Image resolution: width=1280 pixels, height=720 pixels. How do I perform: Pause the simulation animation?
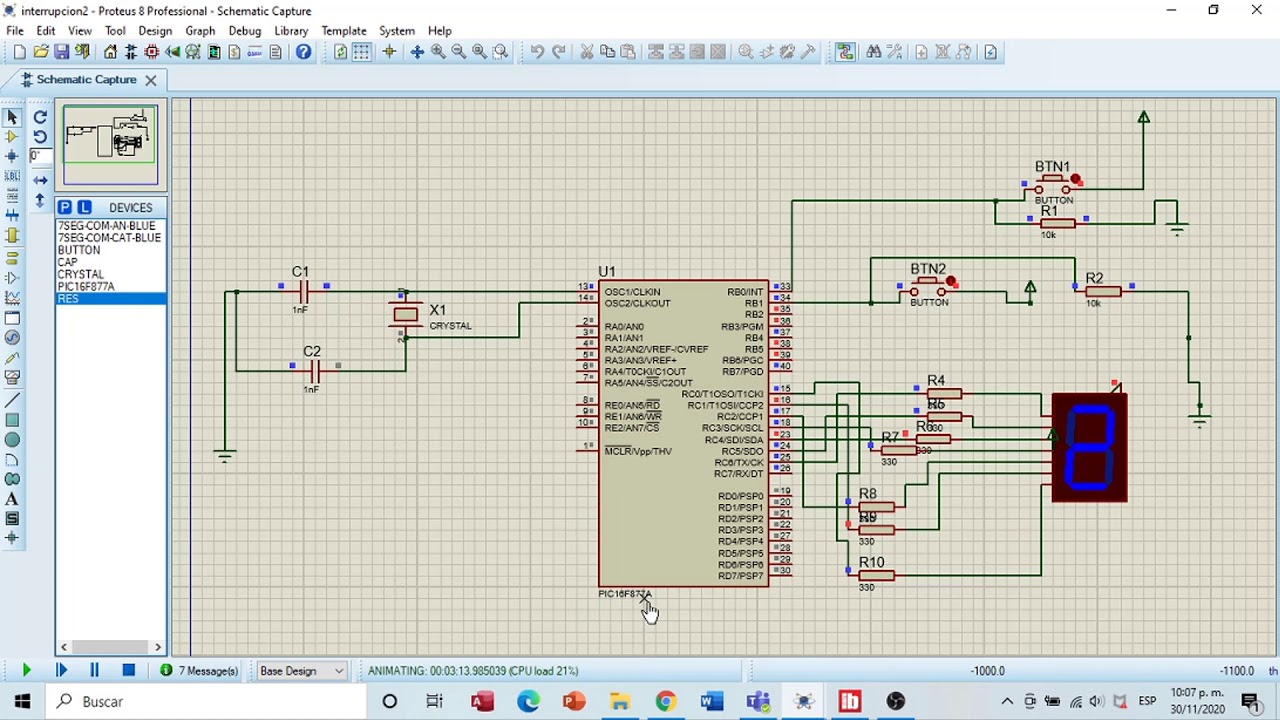pyautogui.click(x=94, y=671)
